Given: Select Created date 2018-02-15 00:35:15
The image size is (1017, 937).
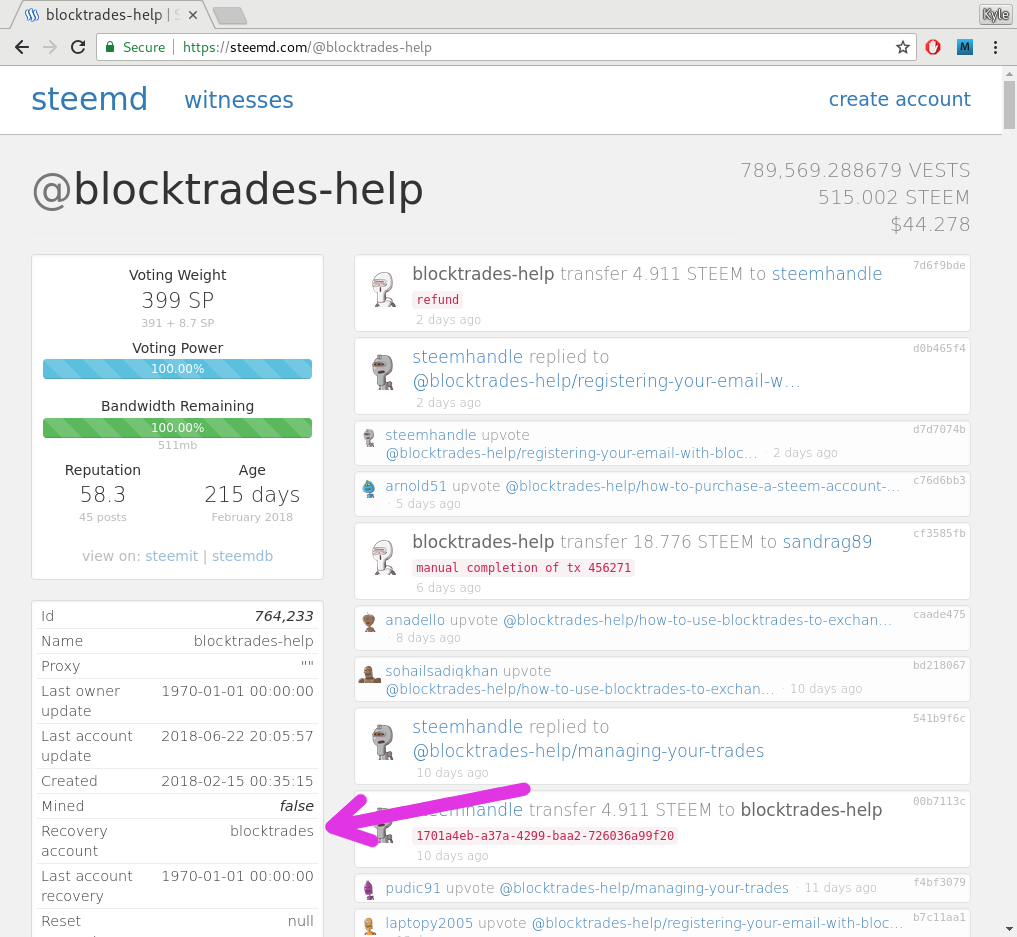Looking at the screenshot, I should point(237,781).
